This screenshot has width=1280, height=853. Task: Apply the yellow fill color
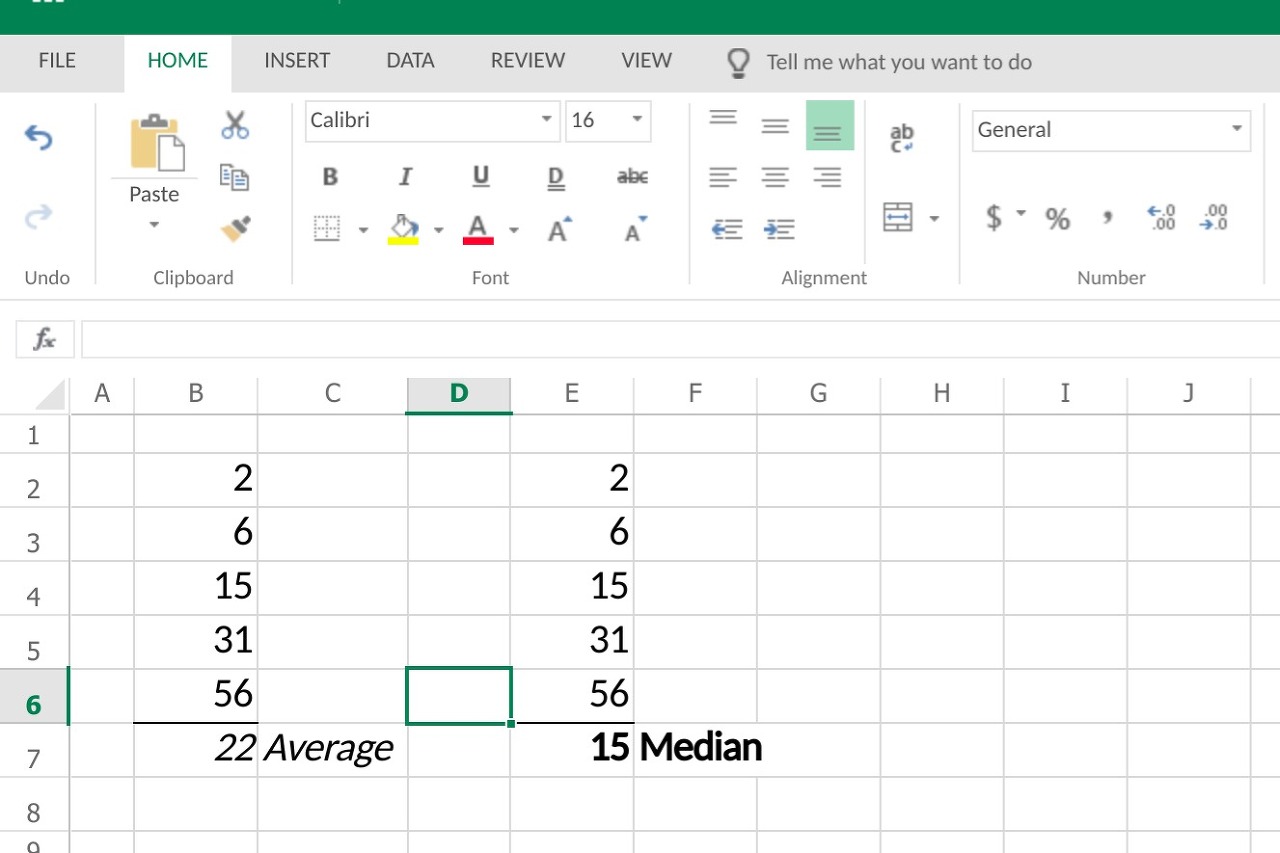point(403,229)
